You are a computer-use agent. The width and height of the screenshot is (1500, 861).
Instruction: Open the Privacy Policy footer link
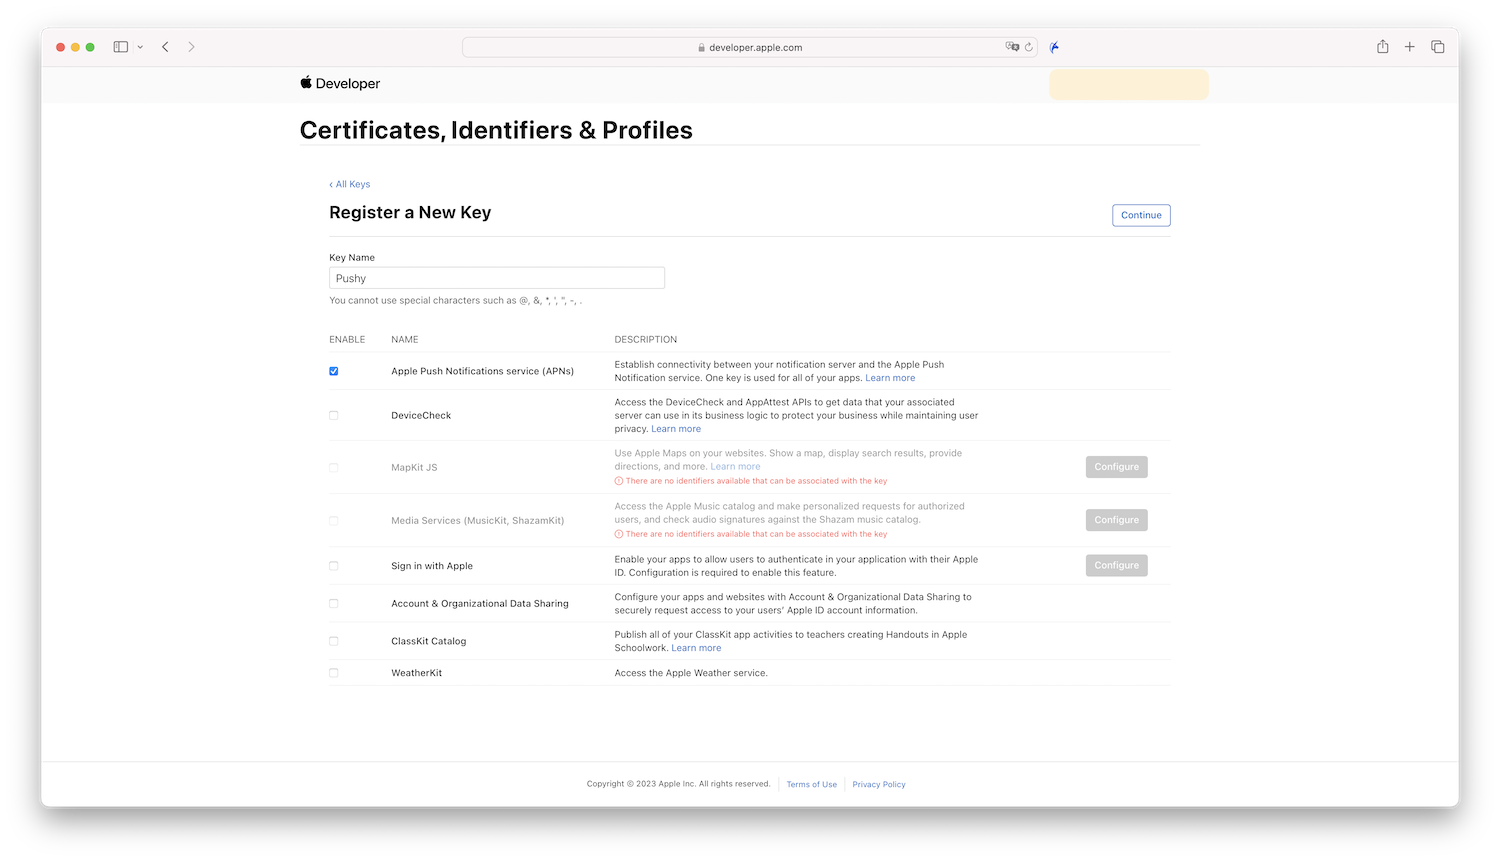tap(879, 785)
